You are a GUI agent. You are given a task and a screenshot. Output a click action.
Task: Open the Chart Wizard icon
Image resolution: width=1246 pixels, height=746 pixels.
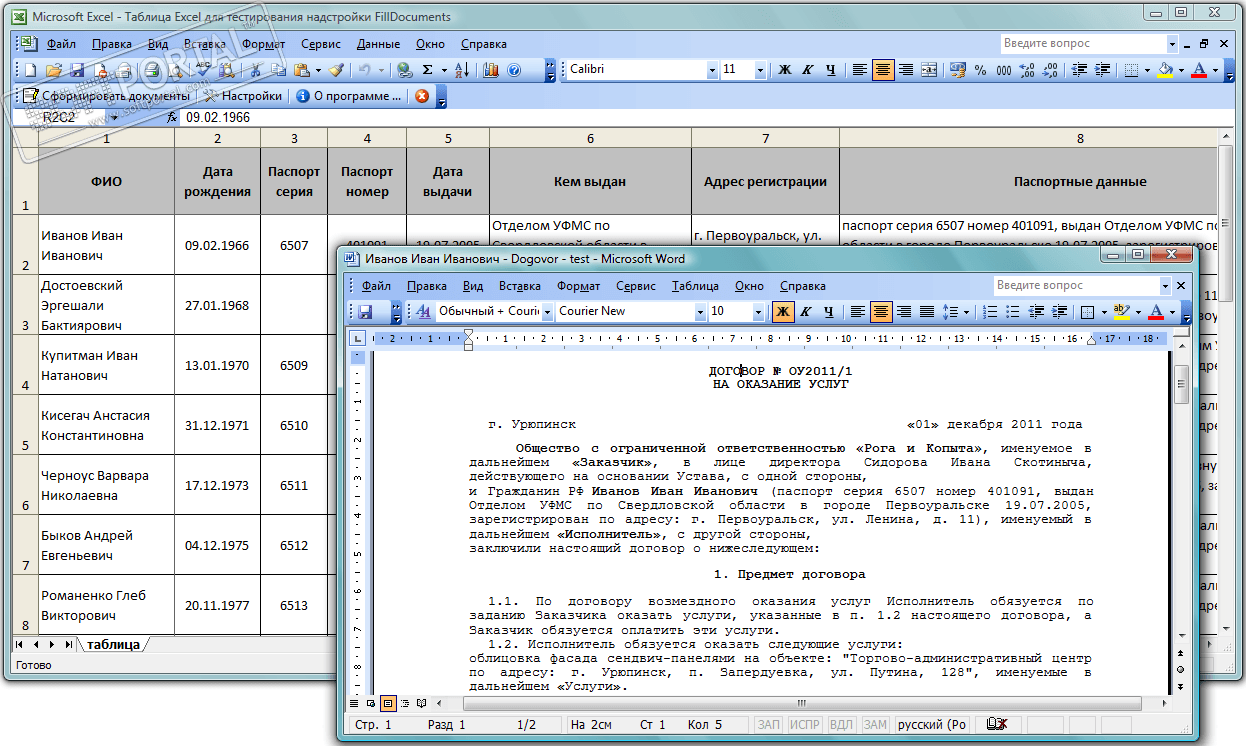point(491,70)
